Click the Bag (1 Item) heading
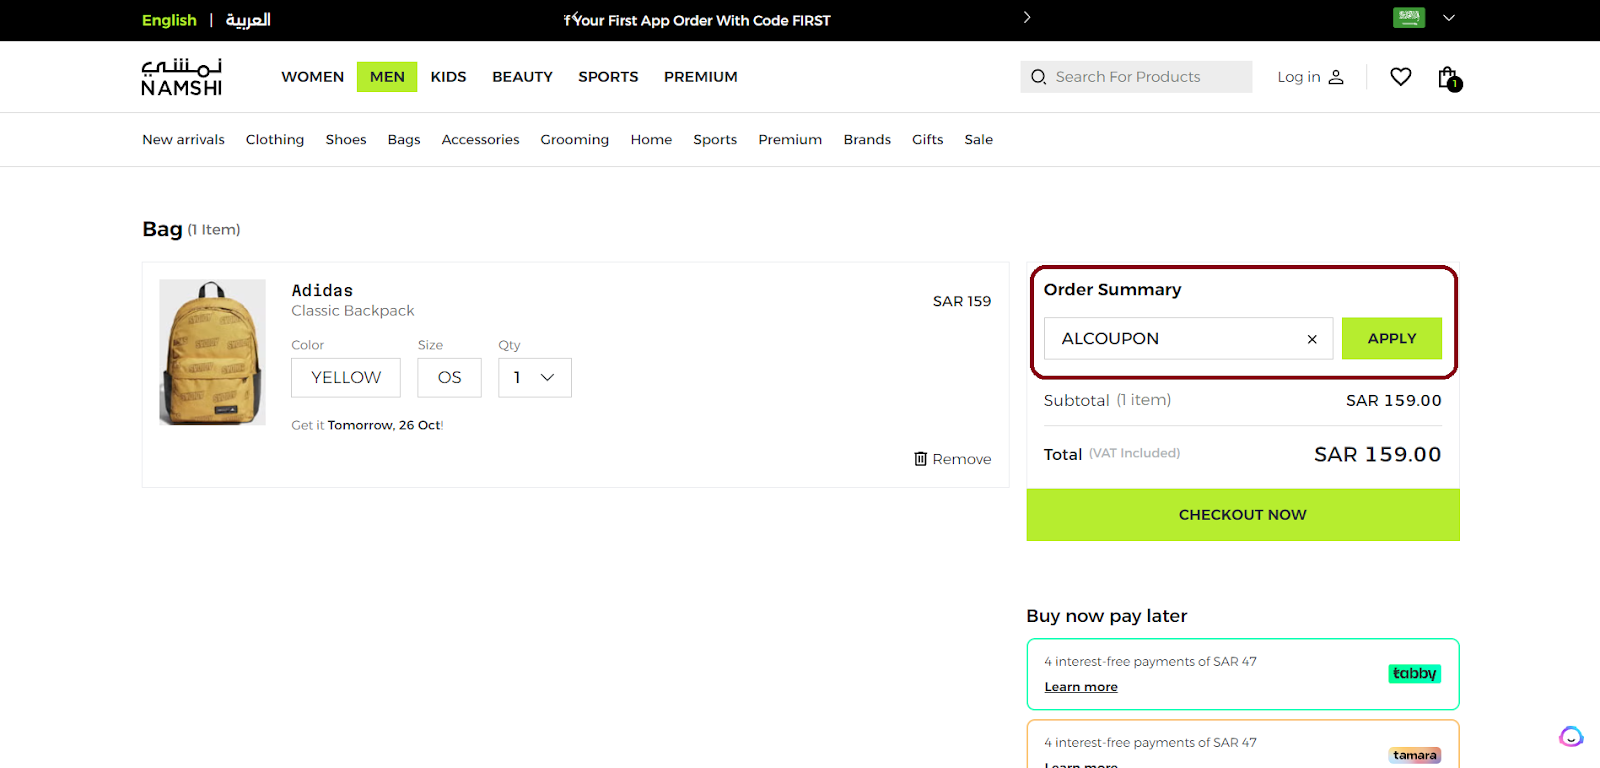 point(191,230)
